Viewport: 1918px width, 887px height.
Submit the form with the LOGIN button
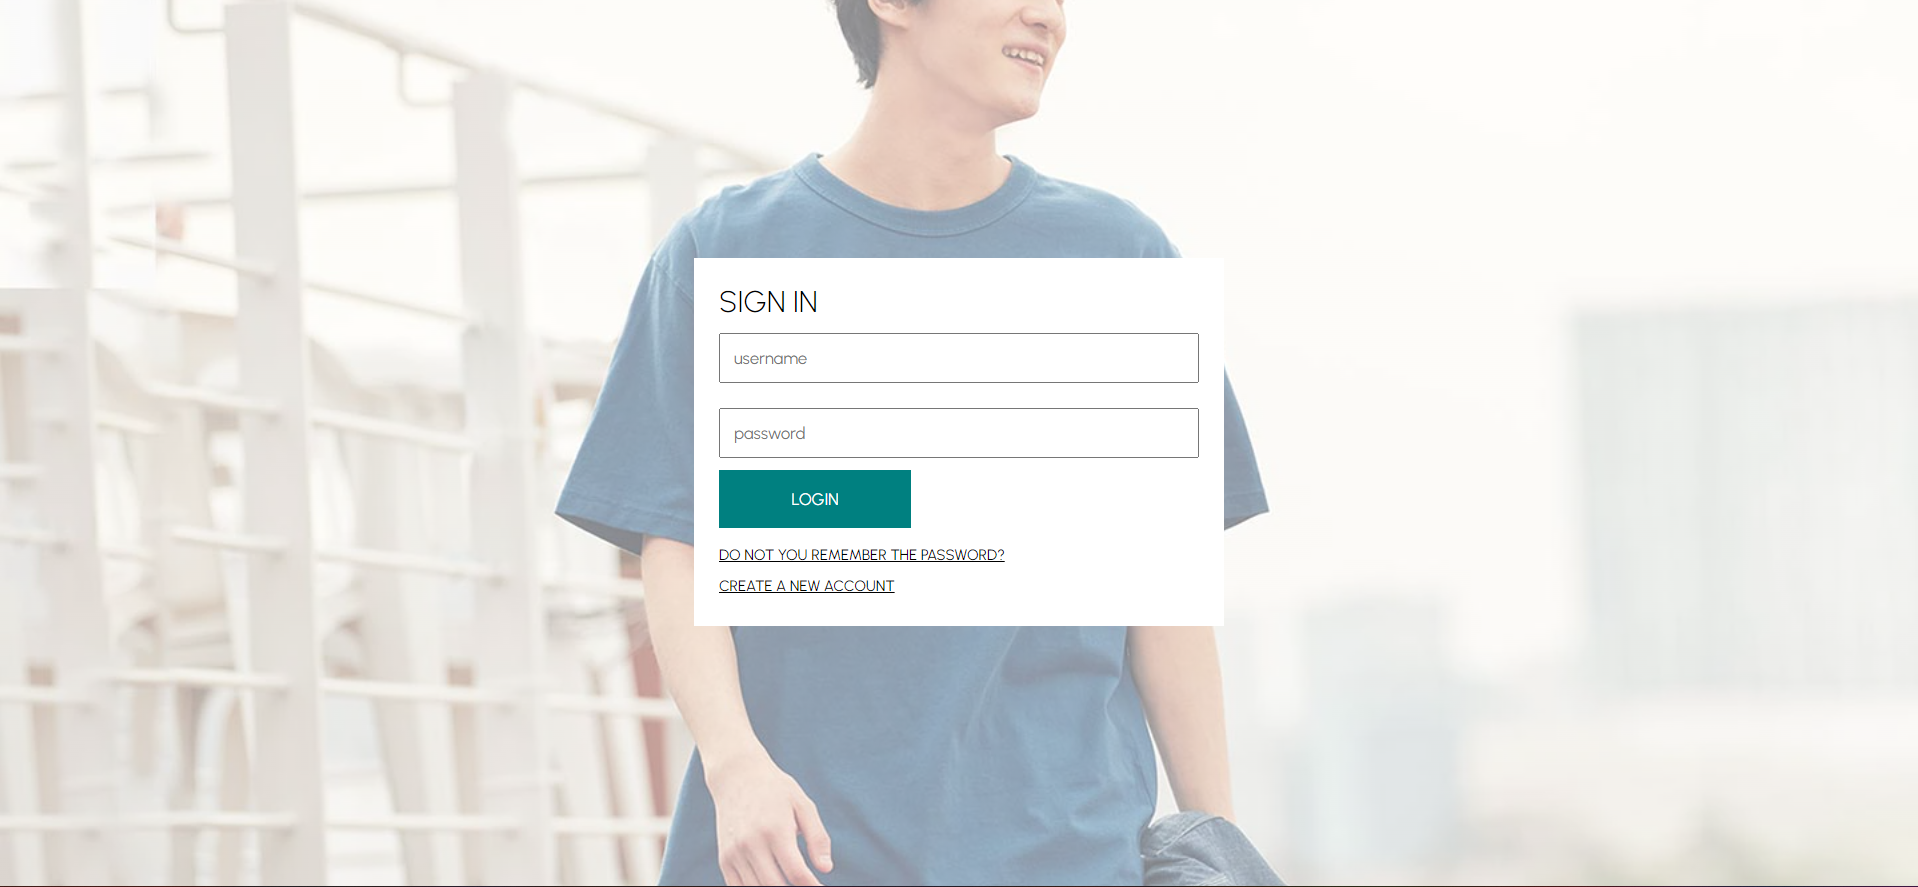coord(814,499)
